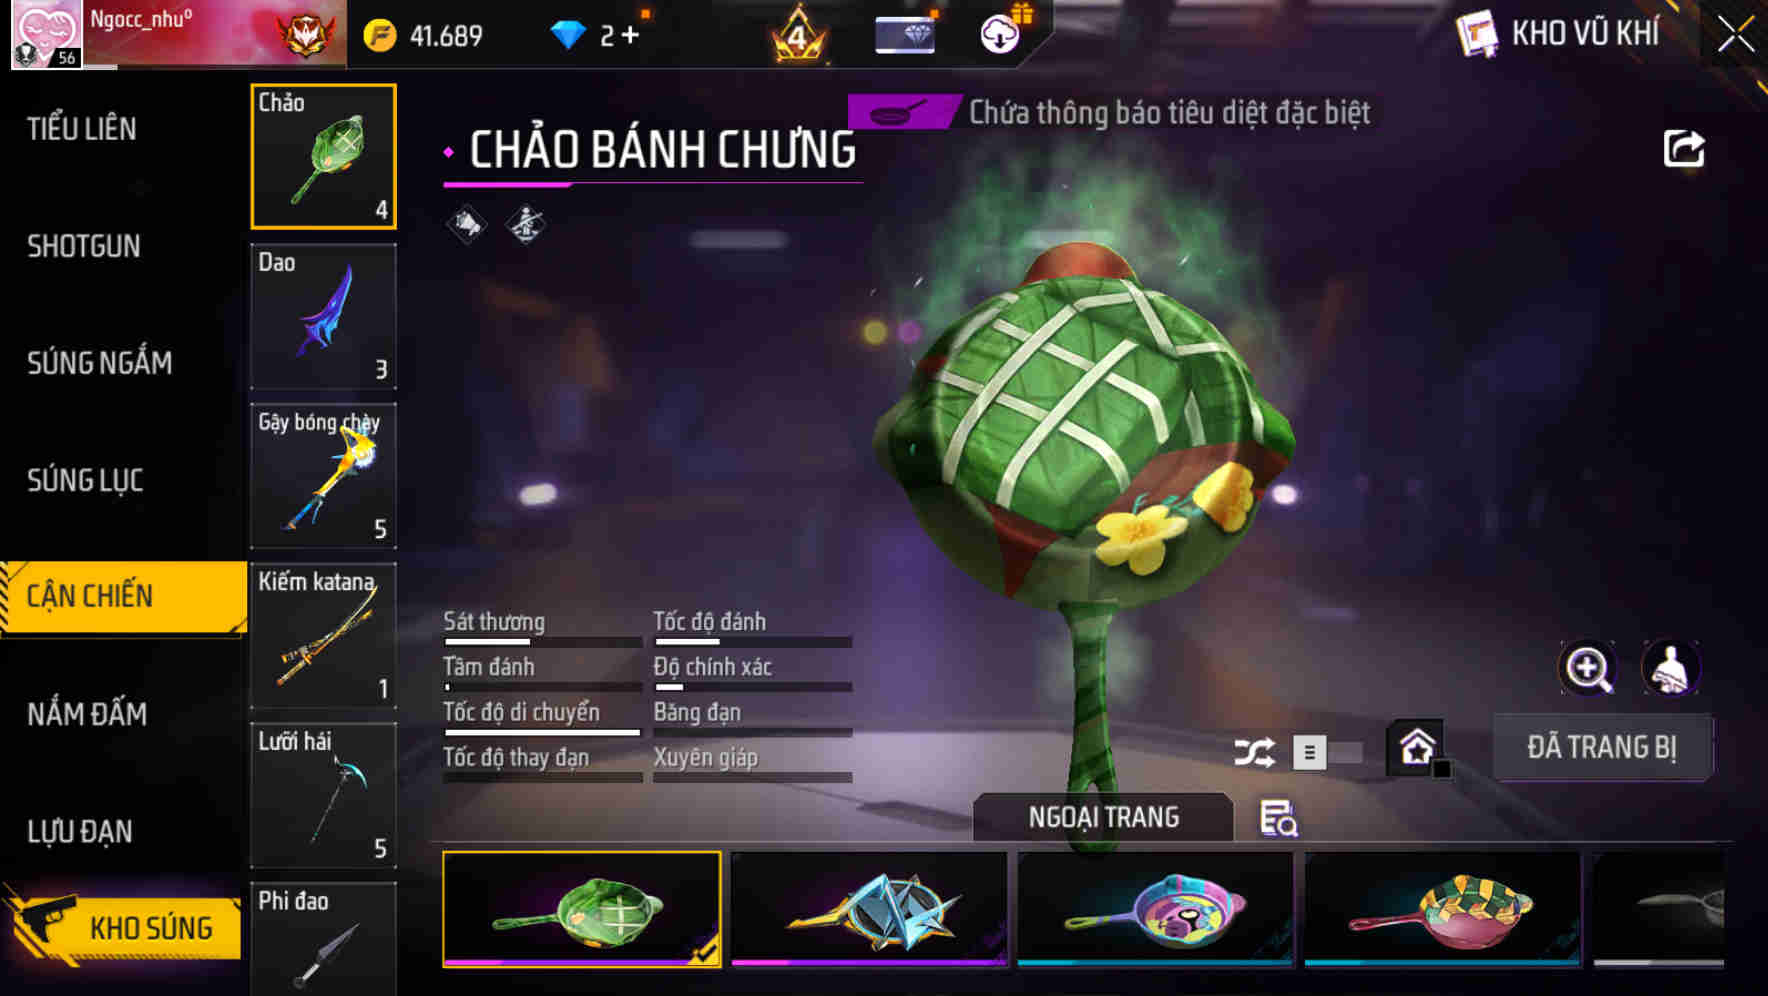The height and width of the screenshot is (996, 1768).
Task: Open the membership card diamond icon
Action: coord(904,35)
